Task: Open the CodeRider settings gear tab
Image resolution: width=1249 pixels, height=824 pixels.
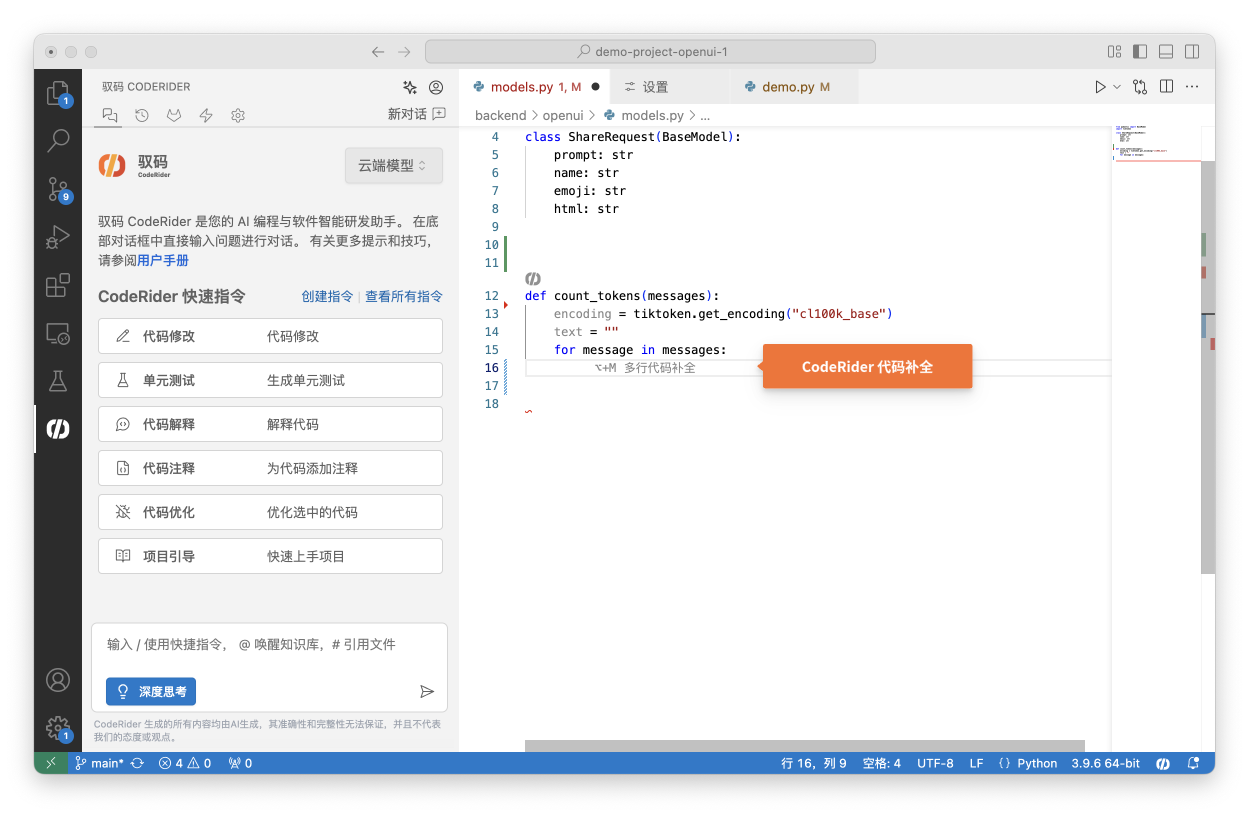Action: pos(238,115)
